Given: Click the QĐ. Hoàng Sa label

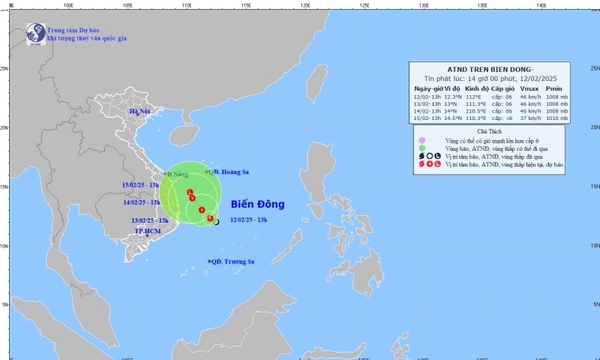Looking at the screenshot, I should 229,172.
